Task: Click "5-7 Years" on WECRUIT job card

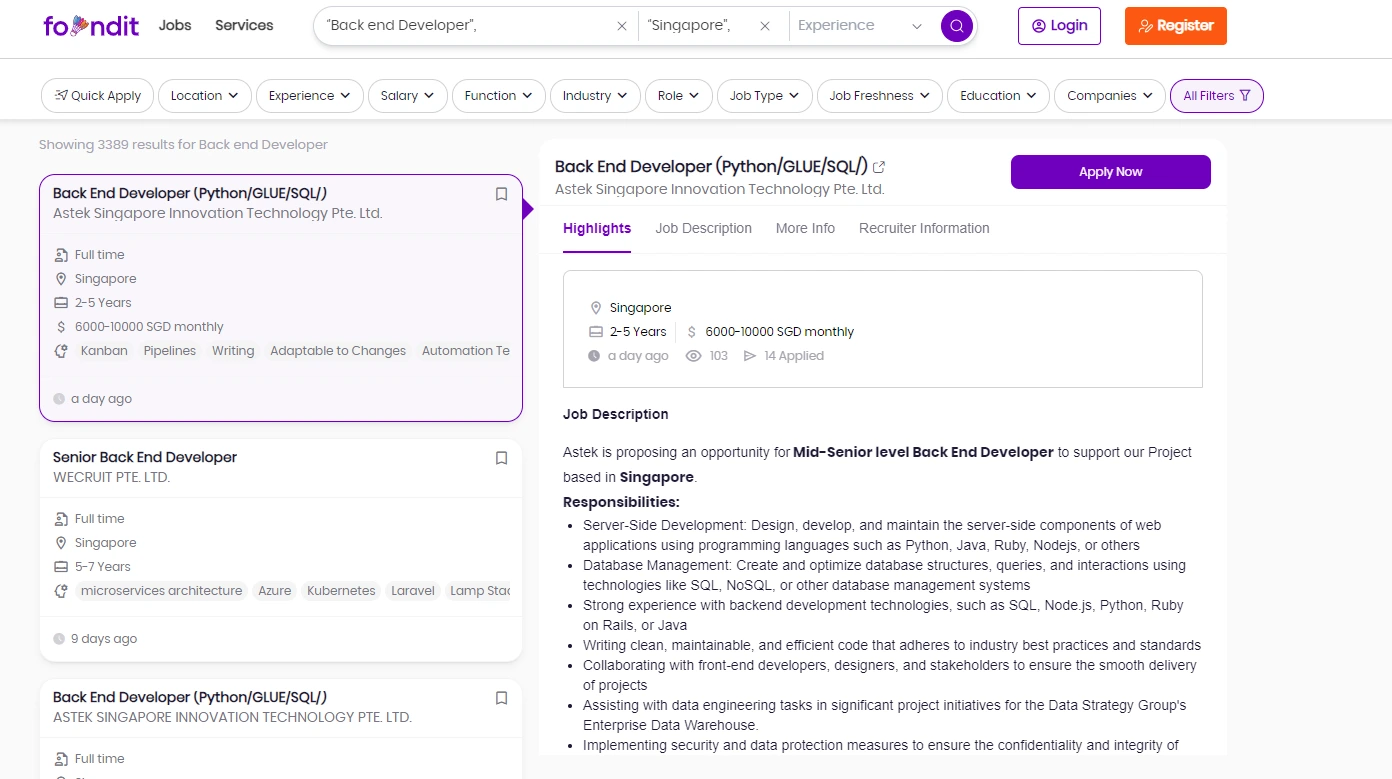Action: tap(103, 567)
